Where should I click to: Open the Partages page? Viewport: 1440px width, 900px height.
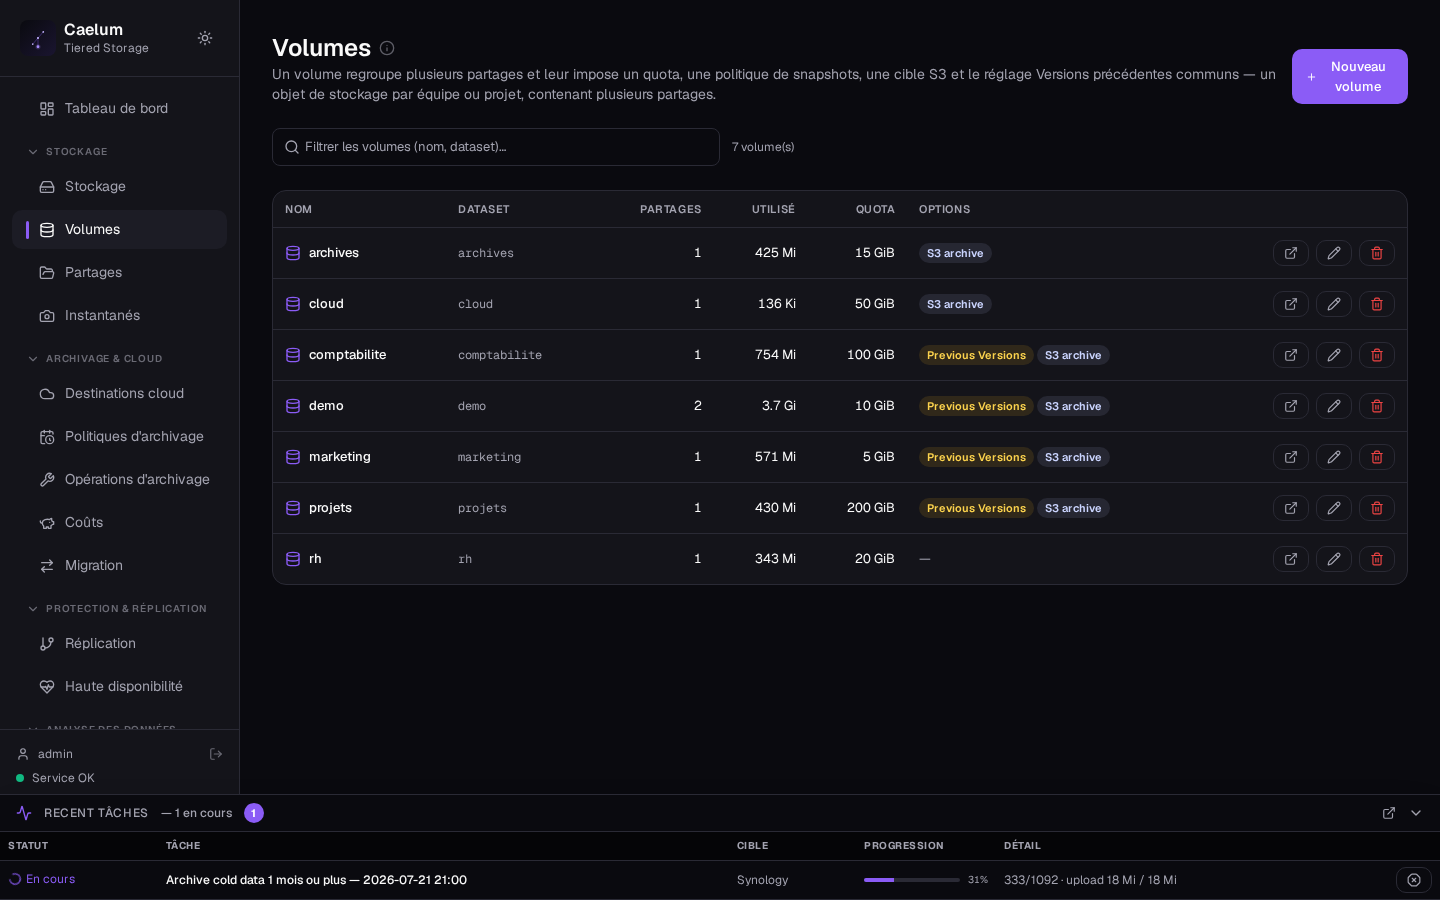point(119,272)
